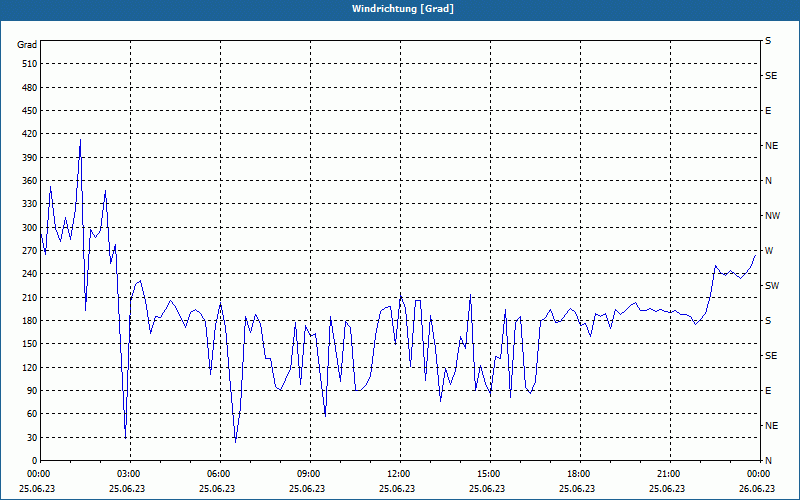
Task: Click the E compass label level with 450
Action: pos(768,111)
